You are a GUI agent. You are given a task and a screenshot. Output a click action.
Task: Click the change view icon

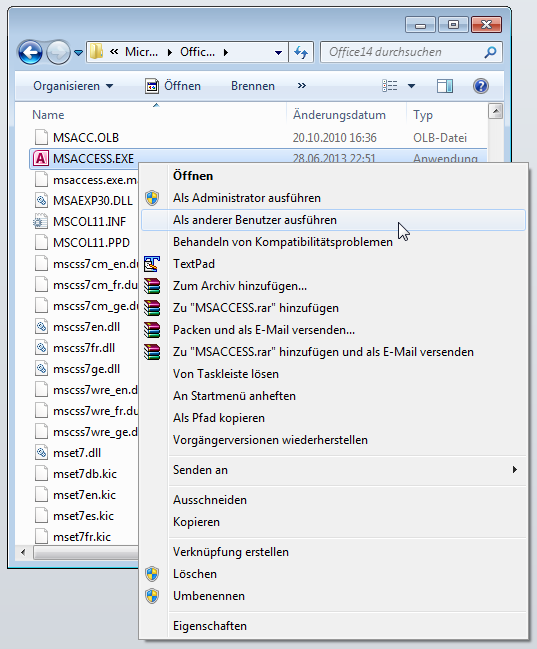click(x=390, y=86)
